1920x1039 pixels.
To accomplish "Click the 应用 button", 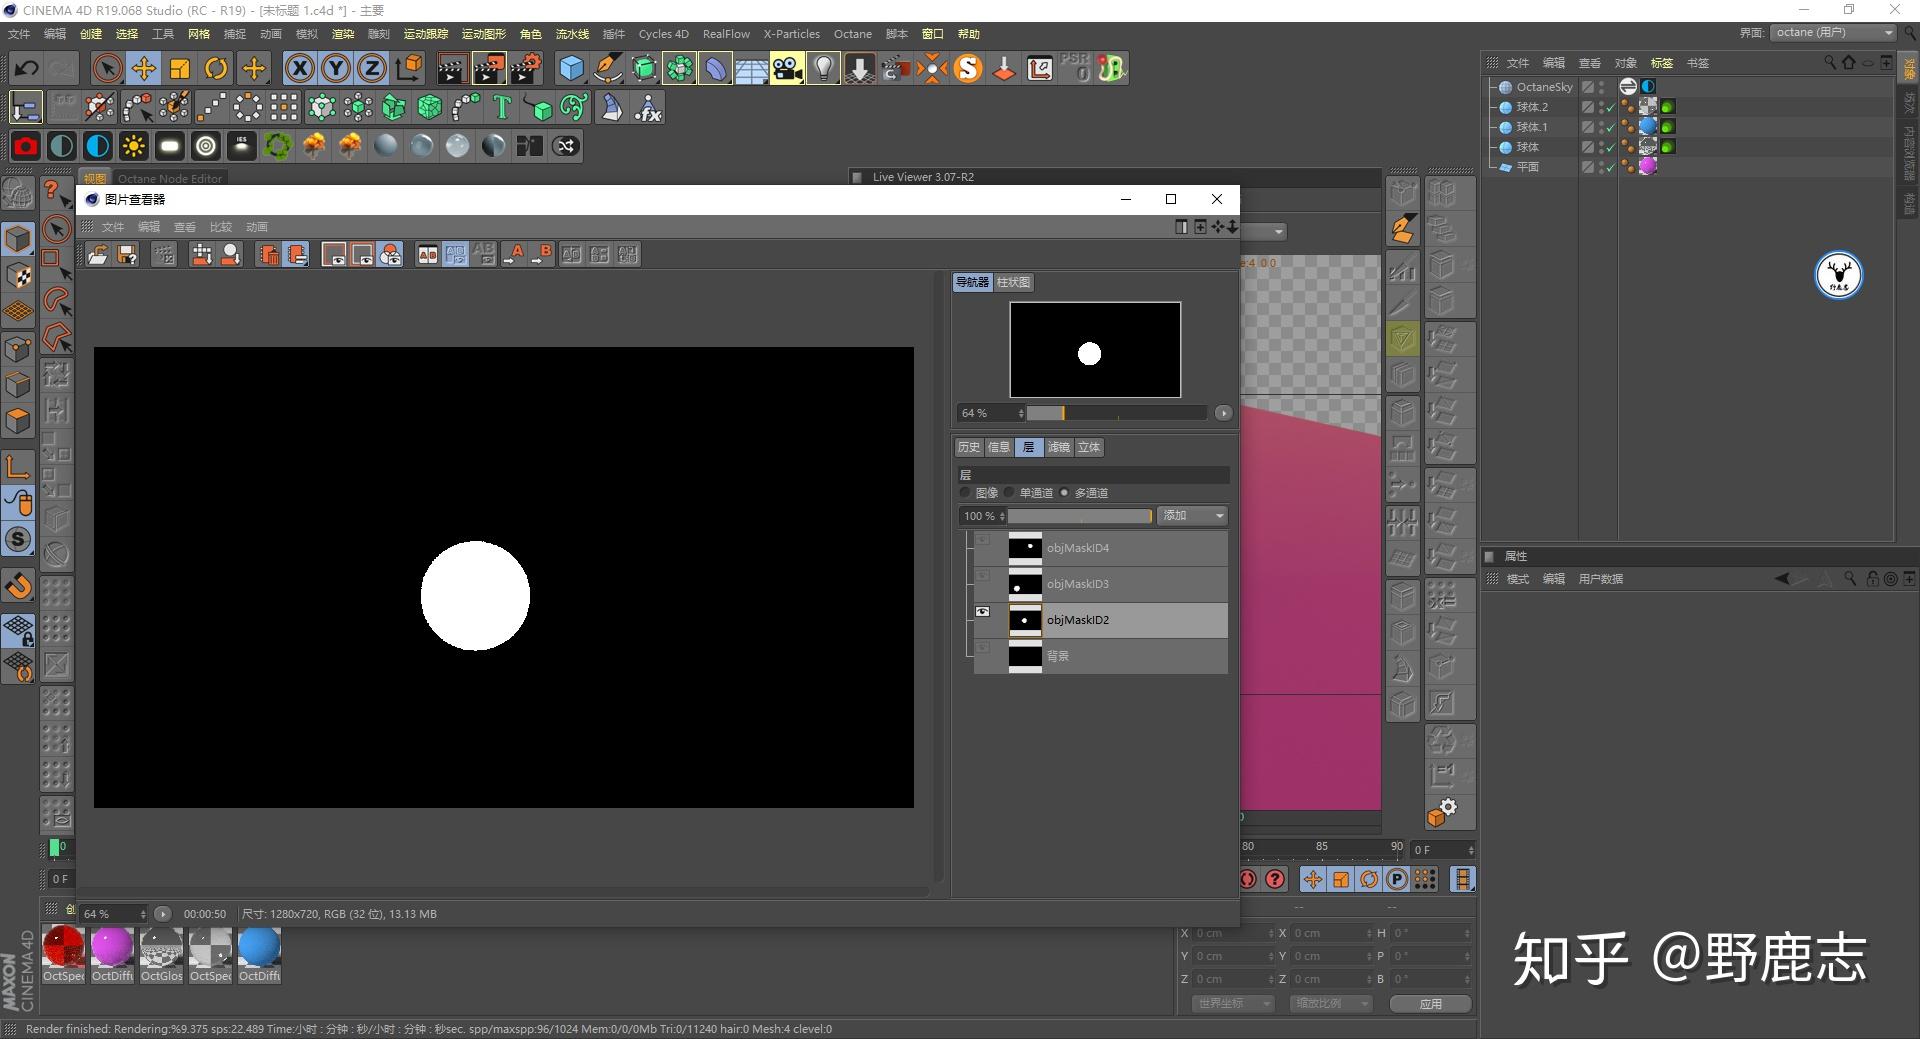I will tap(1430, 1004).
